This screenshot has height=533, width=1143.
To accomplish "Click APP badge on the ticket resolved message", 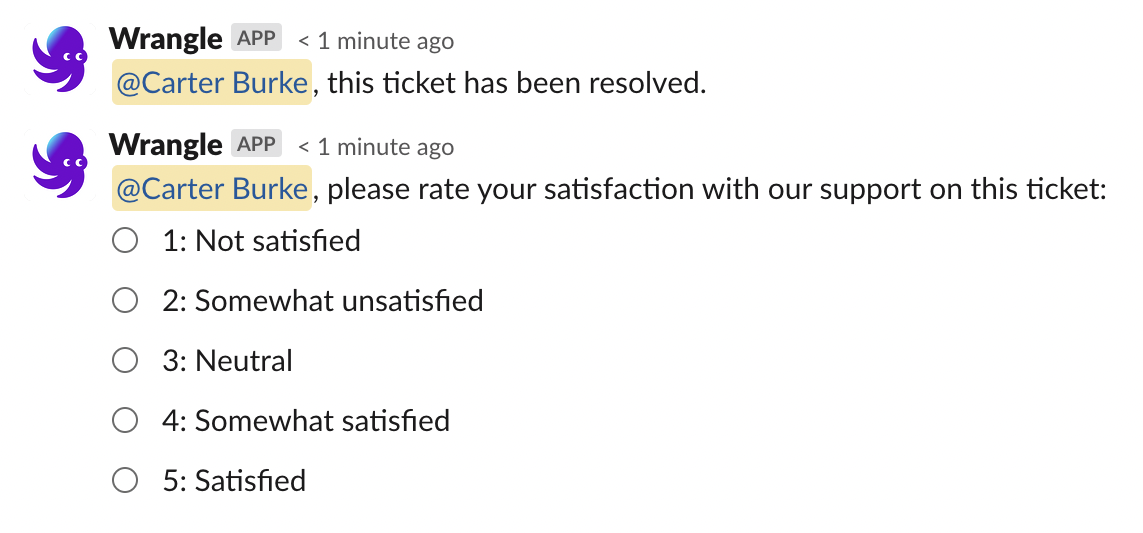I will [x=257, y=39].
